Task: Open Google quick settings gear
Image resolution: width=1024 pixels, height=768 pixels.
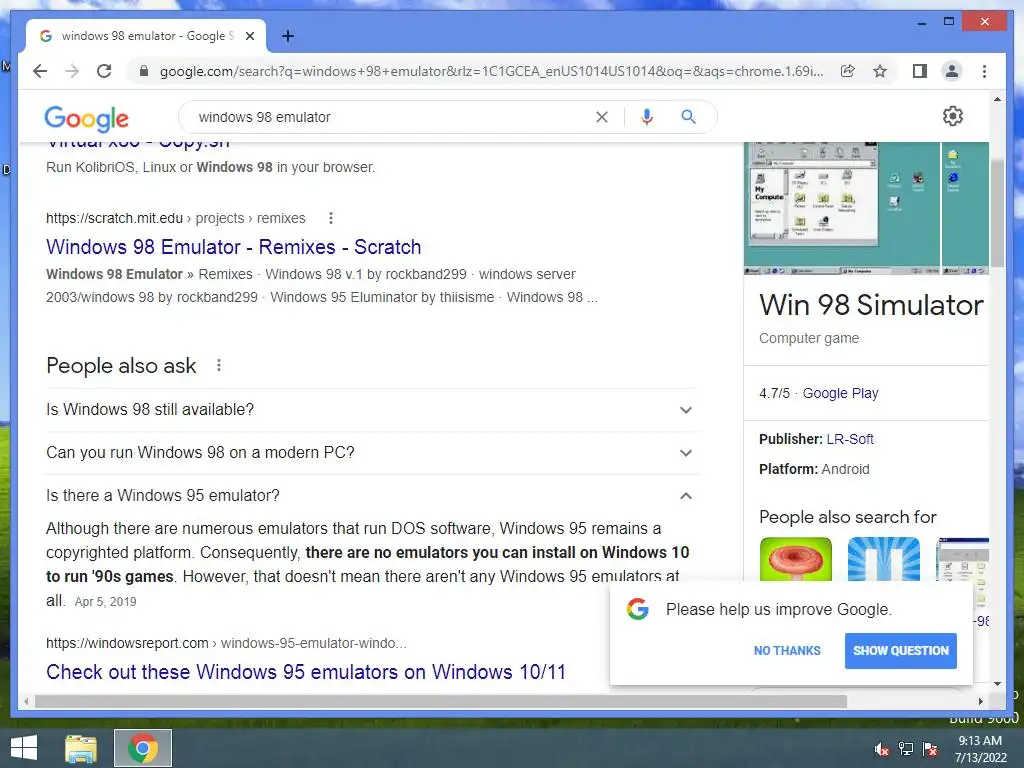Action: point(953,116)
